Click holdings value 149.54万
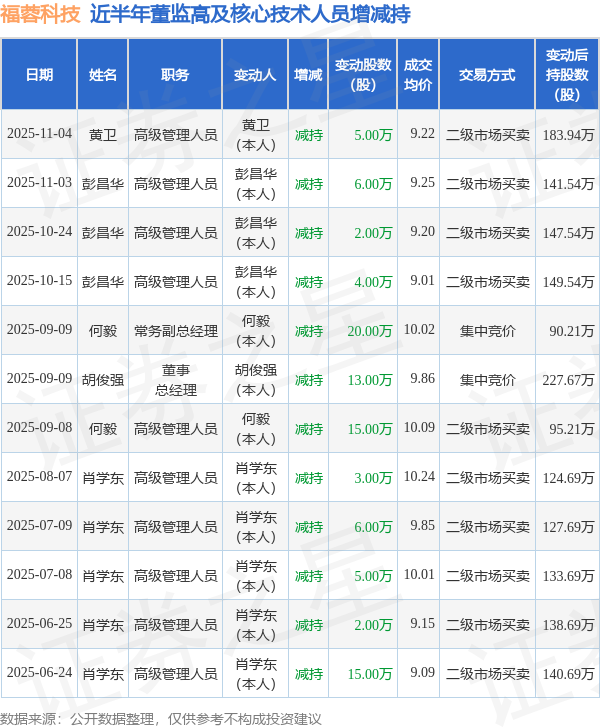This screenshot has height=728, width=600. [x=568, y=282]
